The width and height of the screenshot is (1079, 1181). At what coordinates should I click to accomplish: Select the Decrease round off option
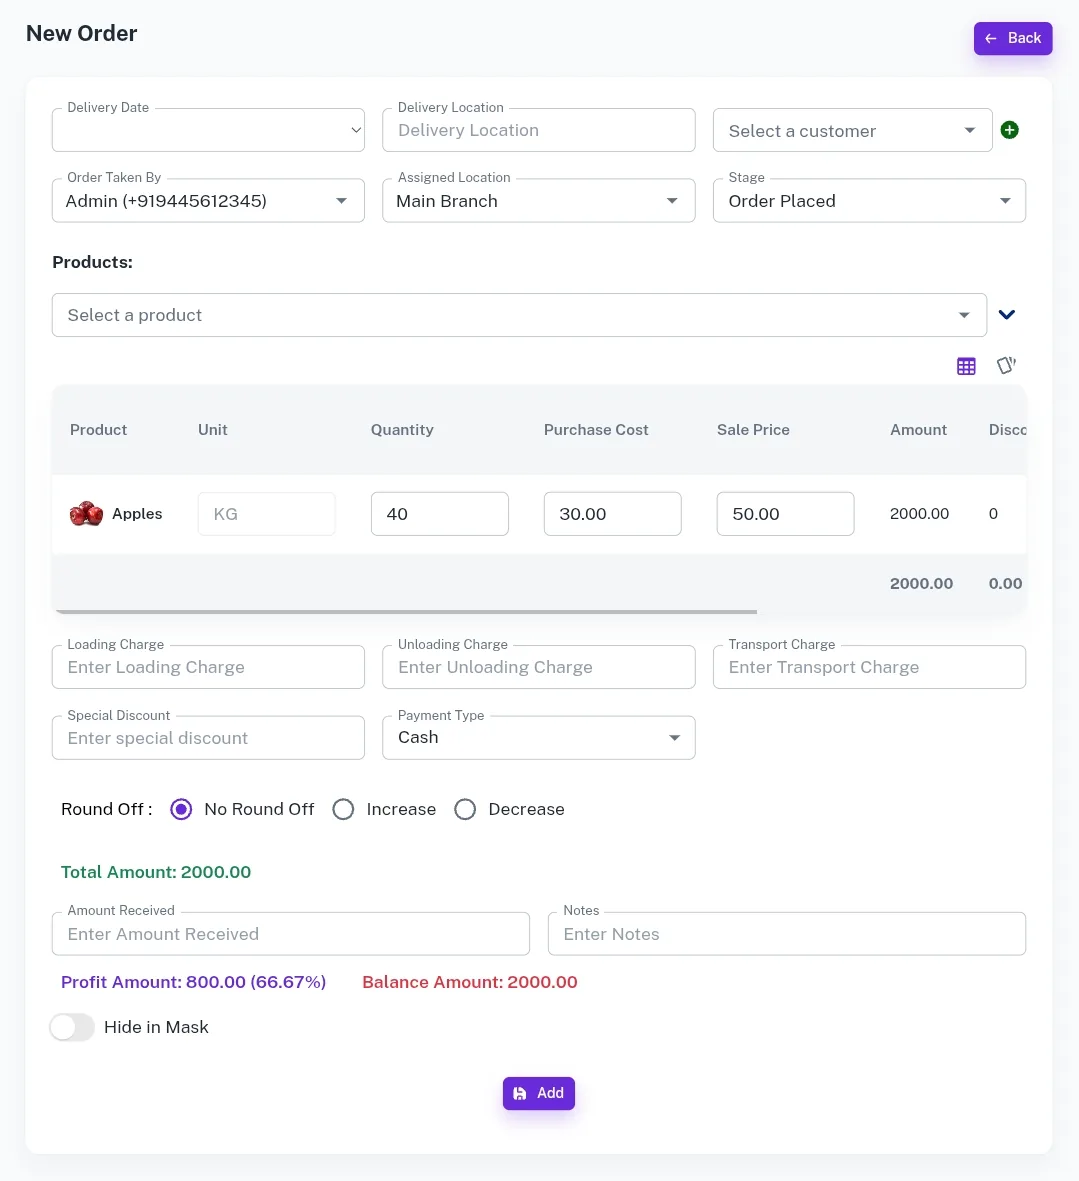pyautogui.click(x=465, y=809)
